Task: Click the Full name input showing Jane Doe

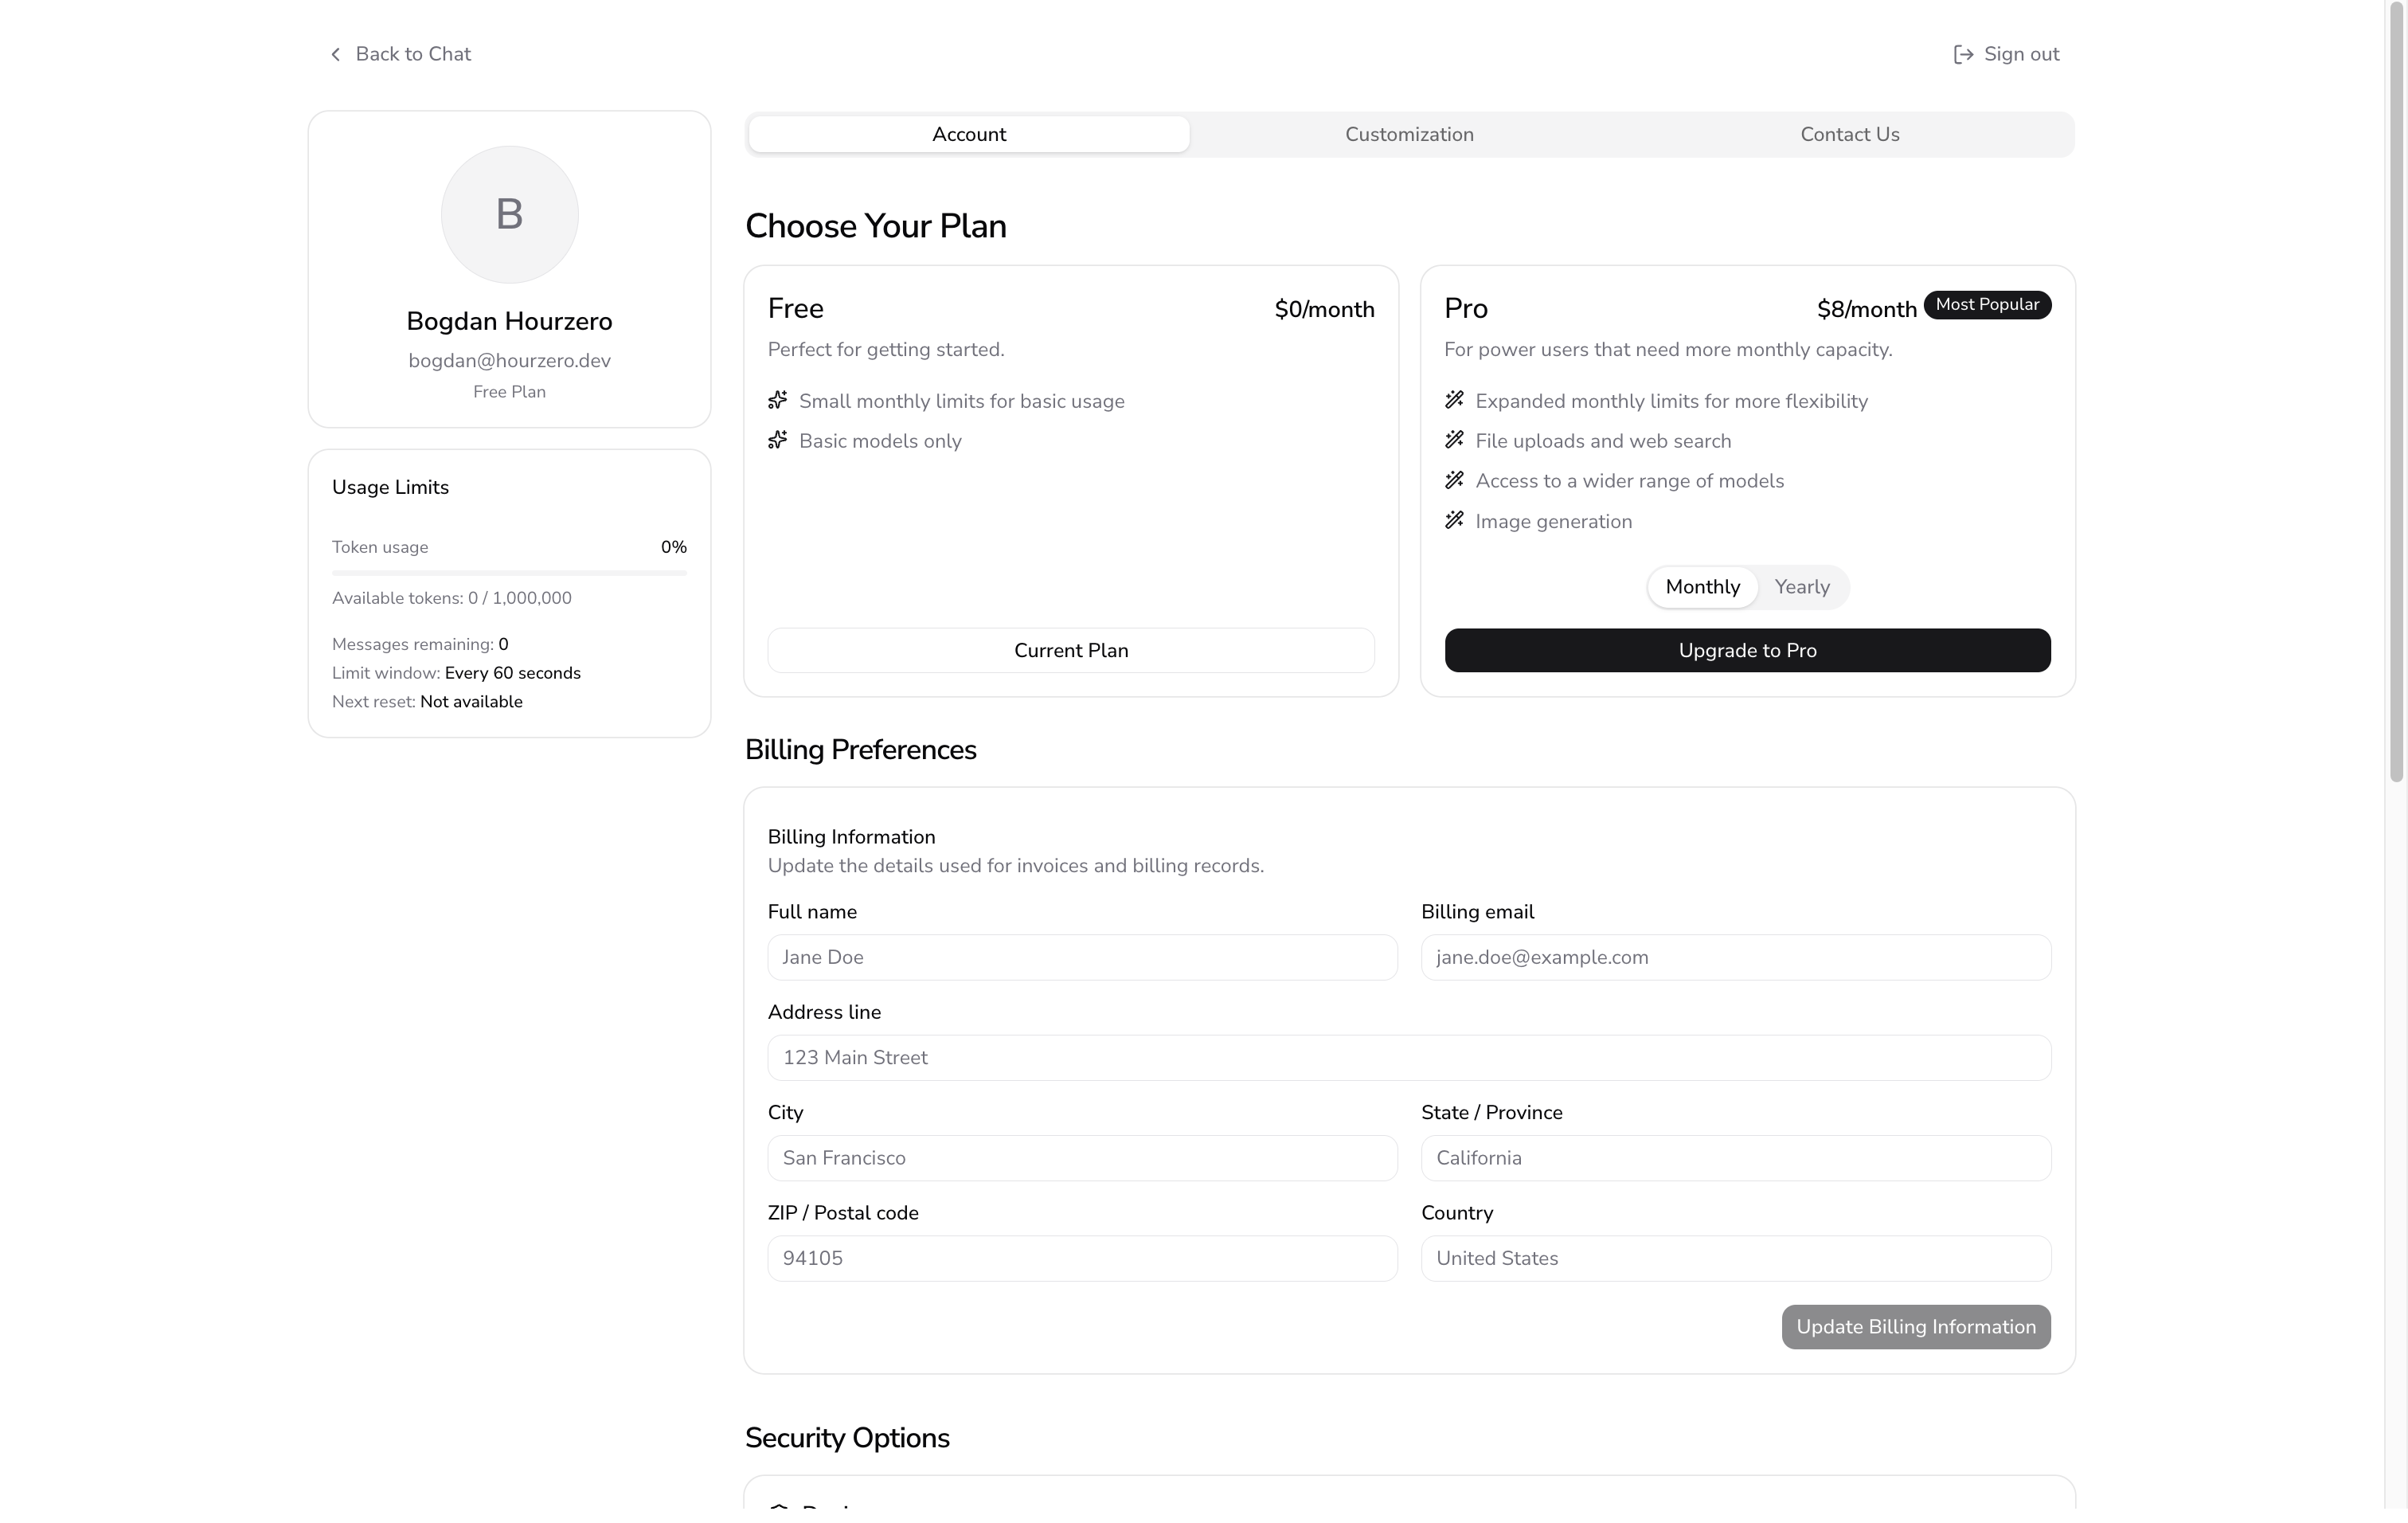Action: [1082, 957]
